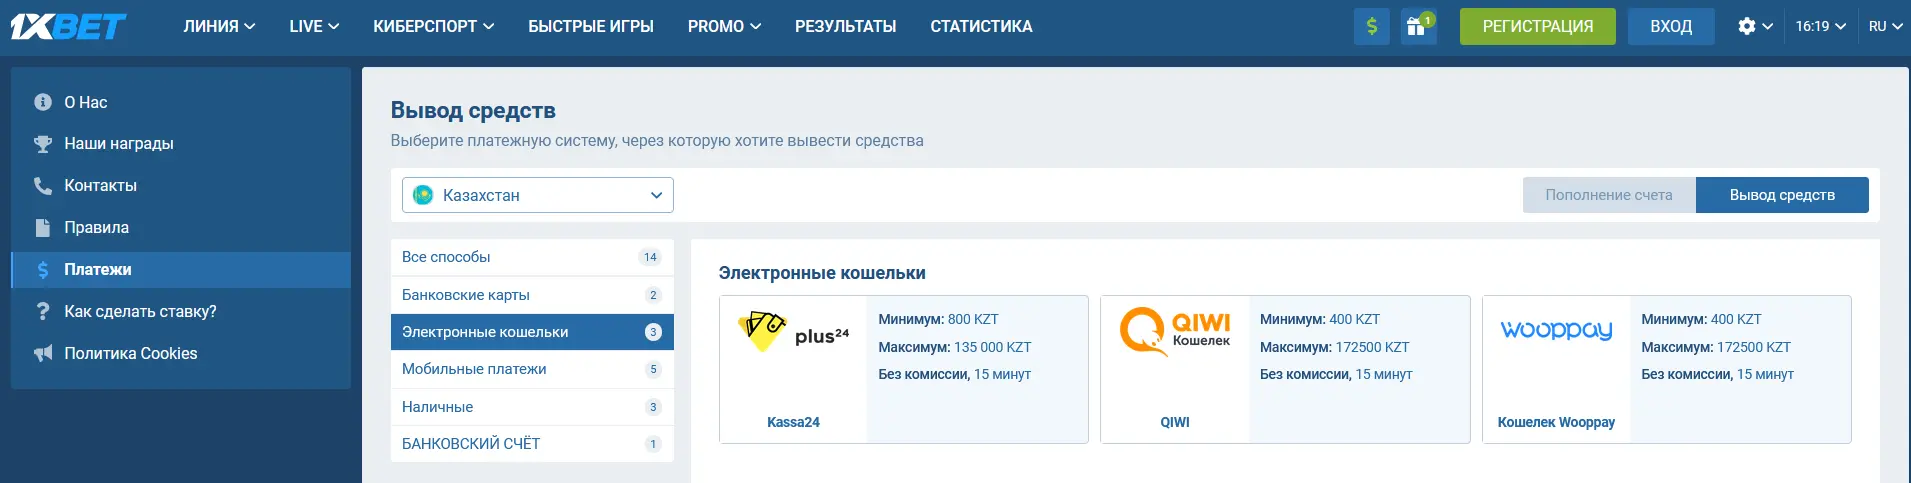The image size is (1911, 483).
Task: Click the 1XBET logo
Action: (68, 26)
